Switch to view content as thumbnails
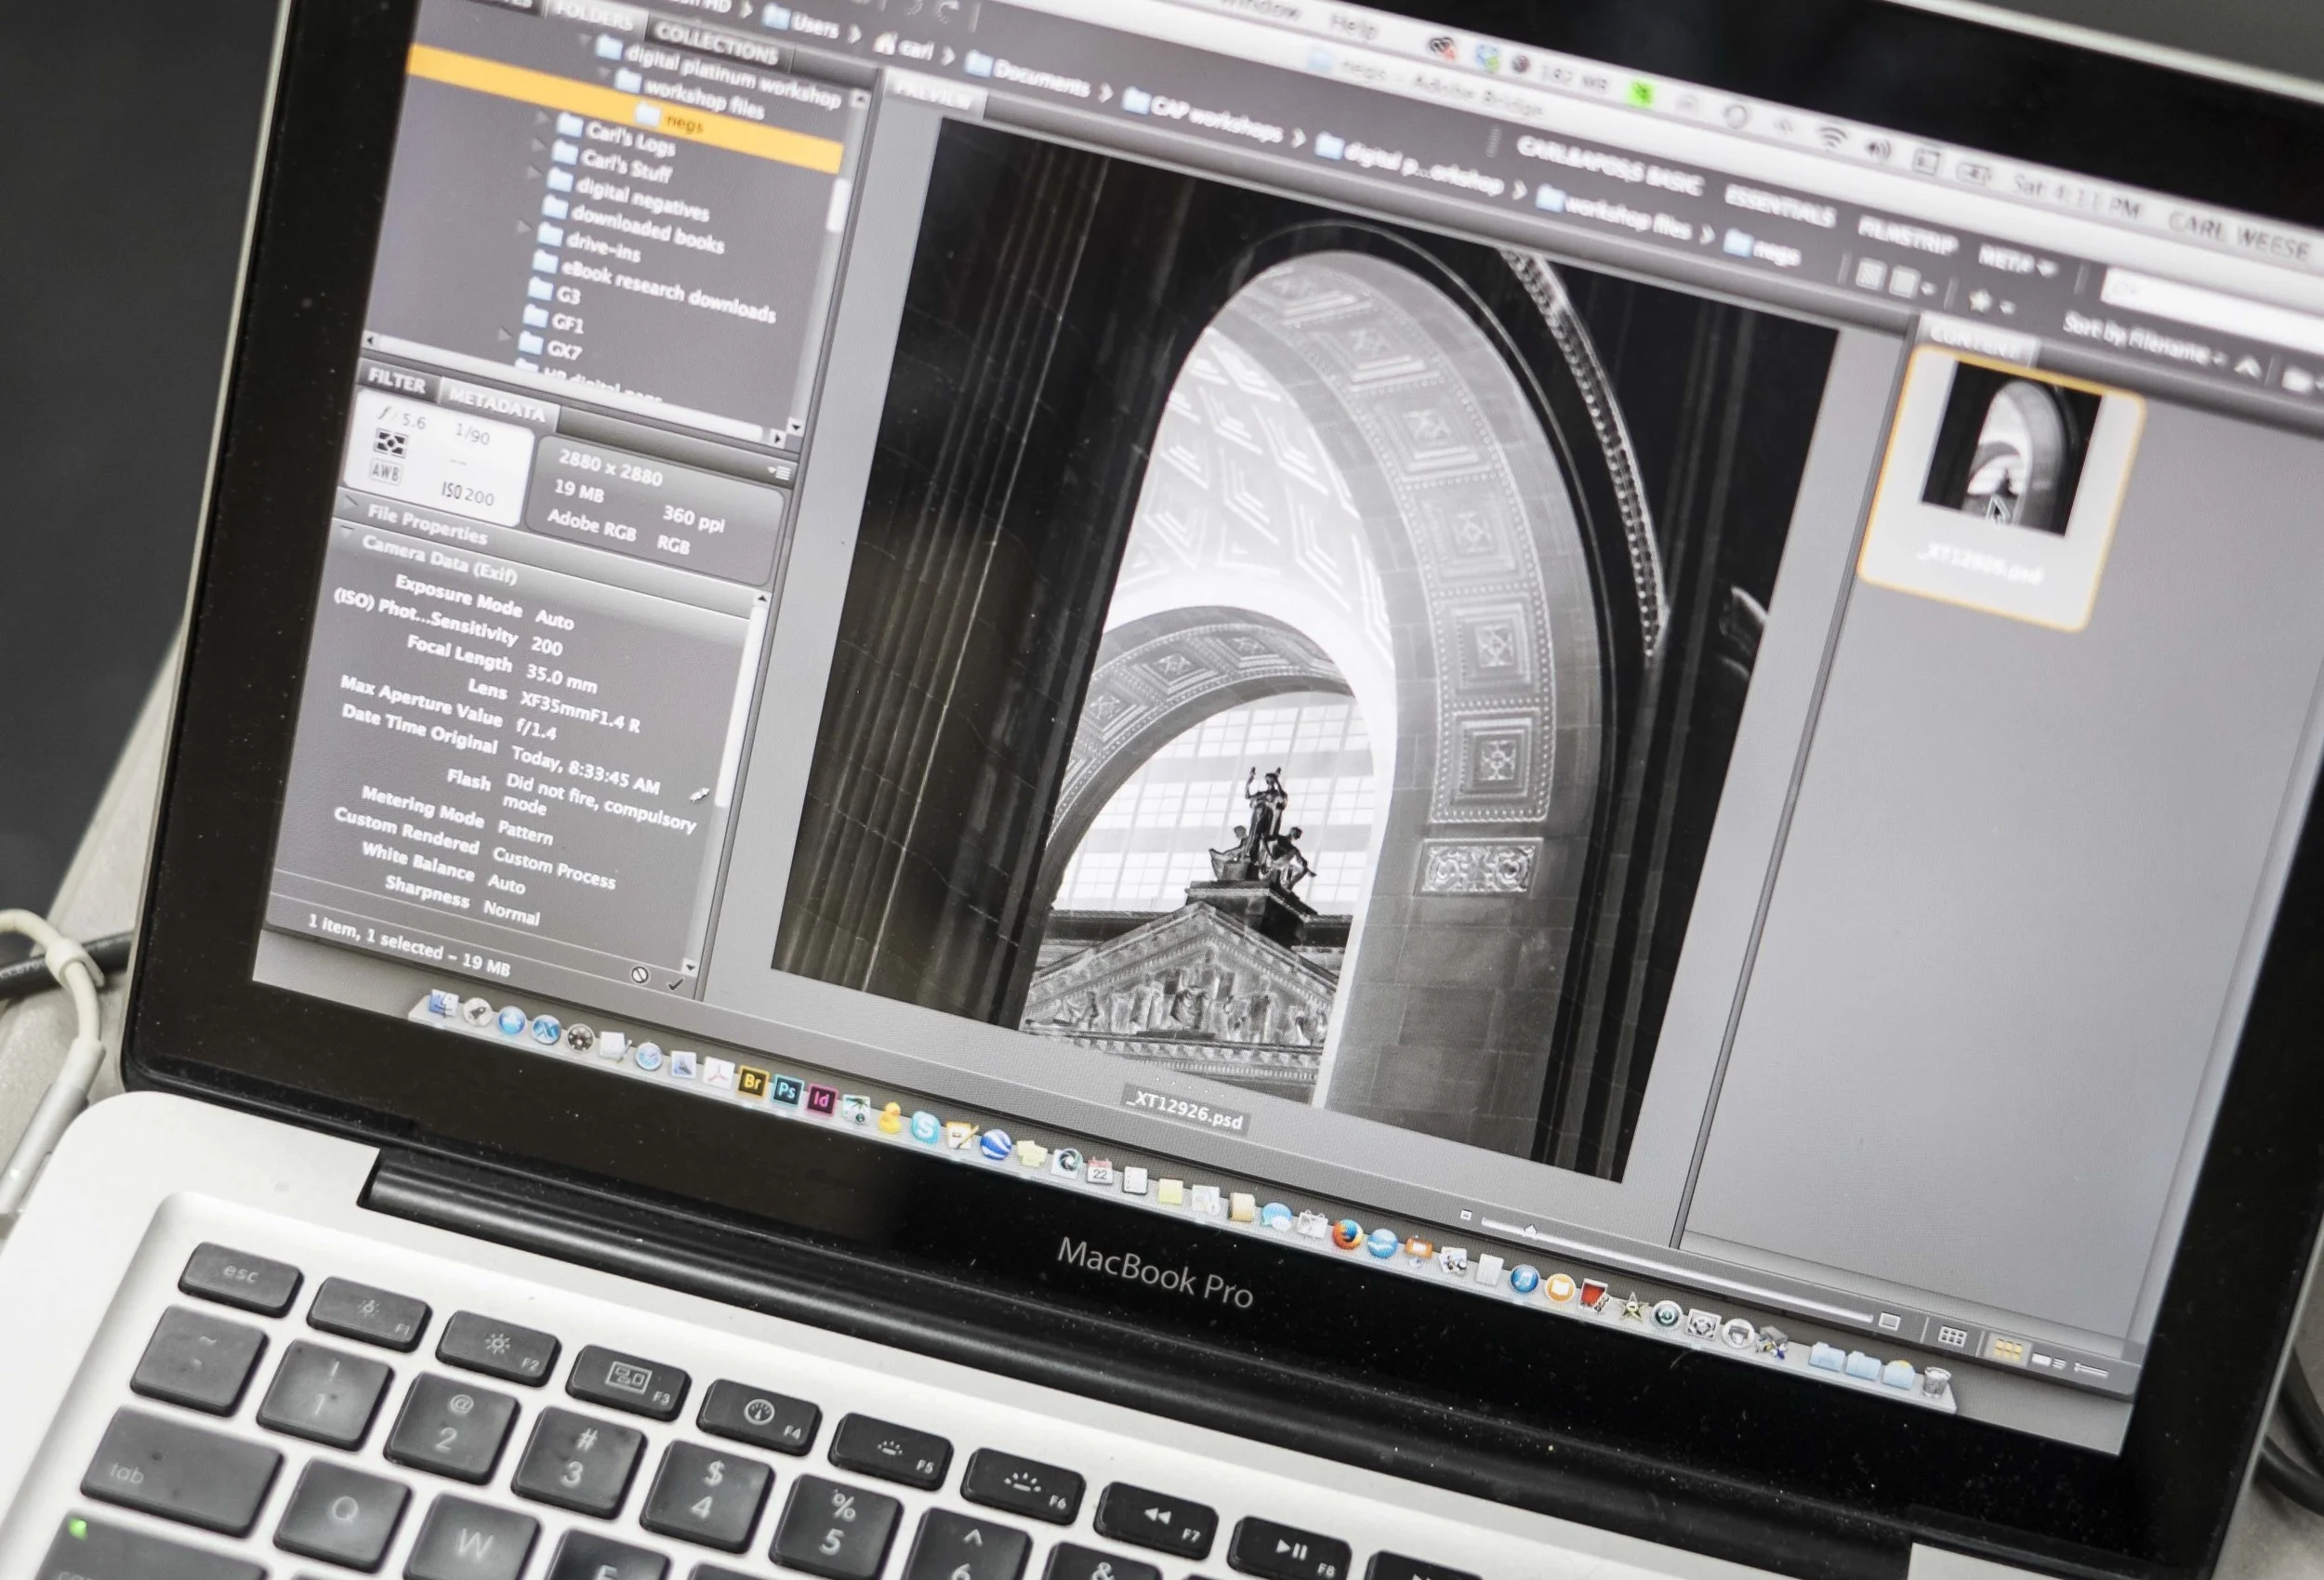This screenshot has height=1580, width=2324. (x=2007, y=1350)
